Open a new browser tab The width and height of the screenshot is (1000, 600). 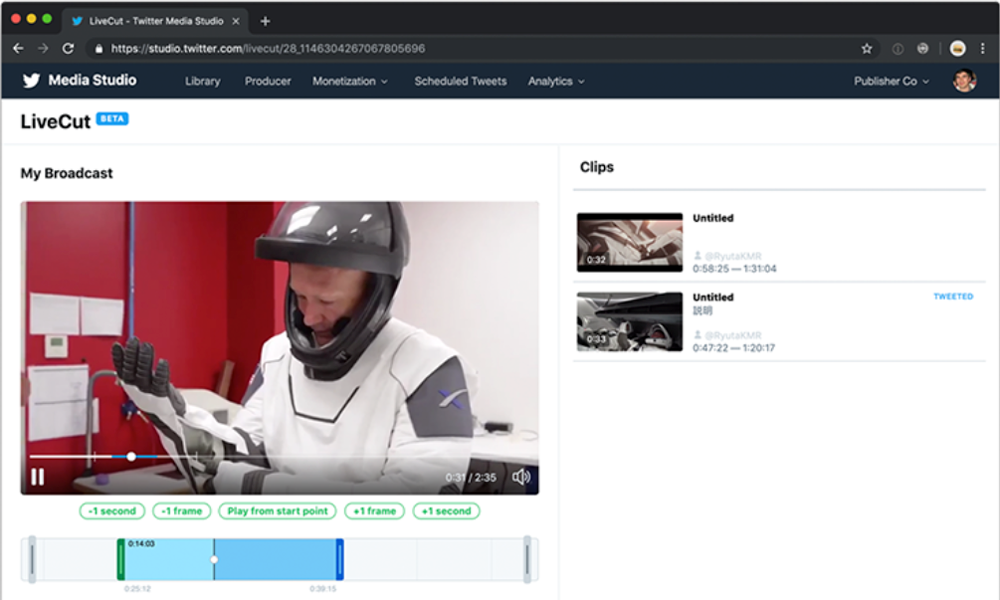click(x=265, y=21)
